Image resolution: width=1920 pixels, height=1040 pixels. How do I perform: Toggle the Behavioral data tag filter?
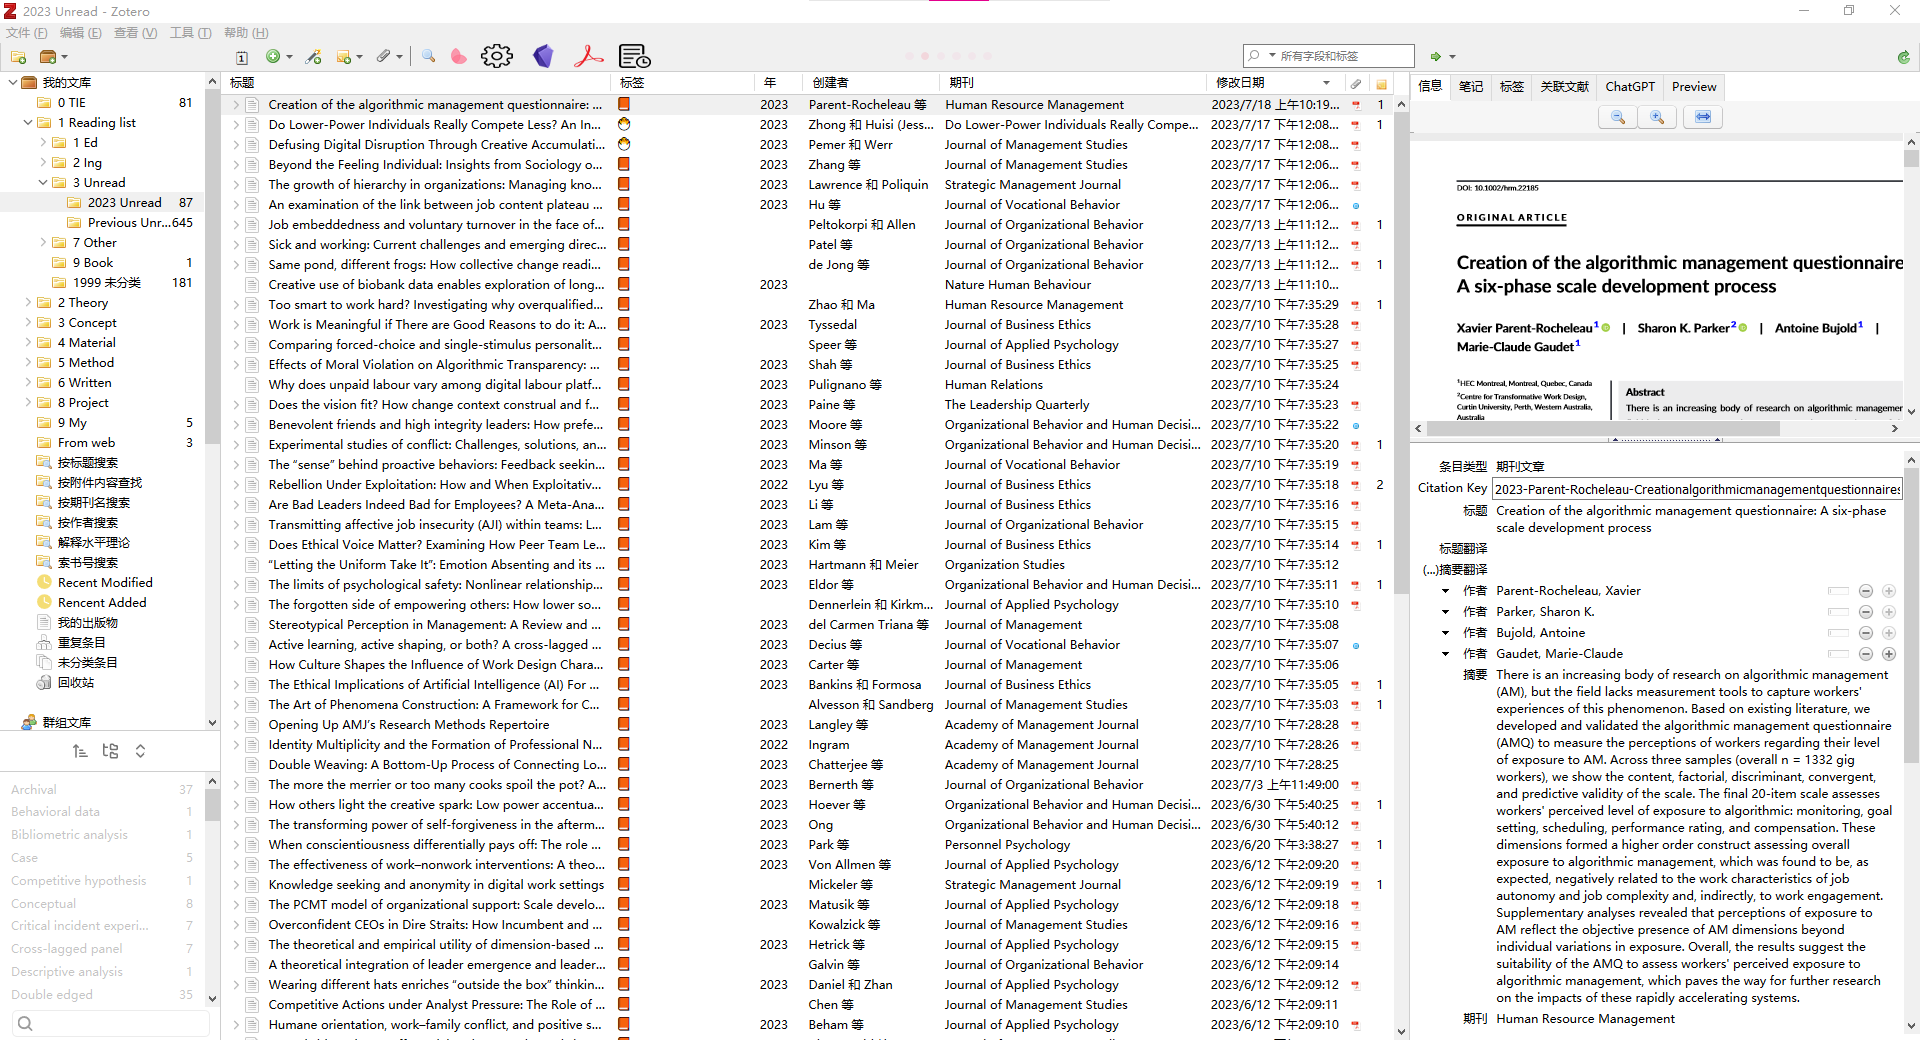55,811
